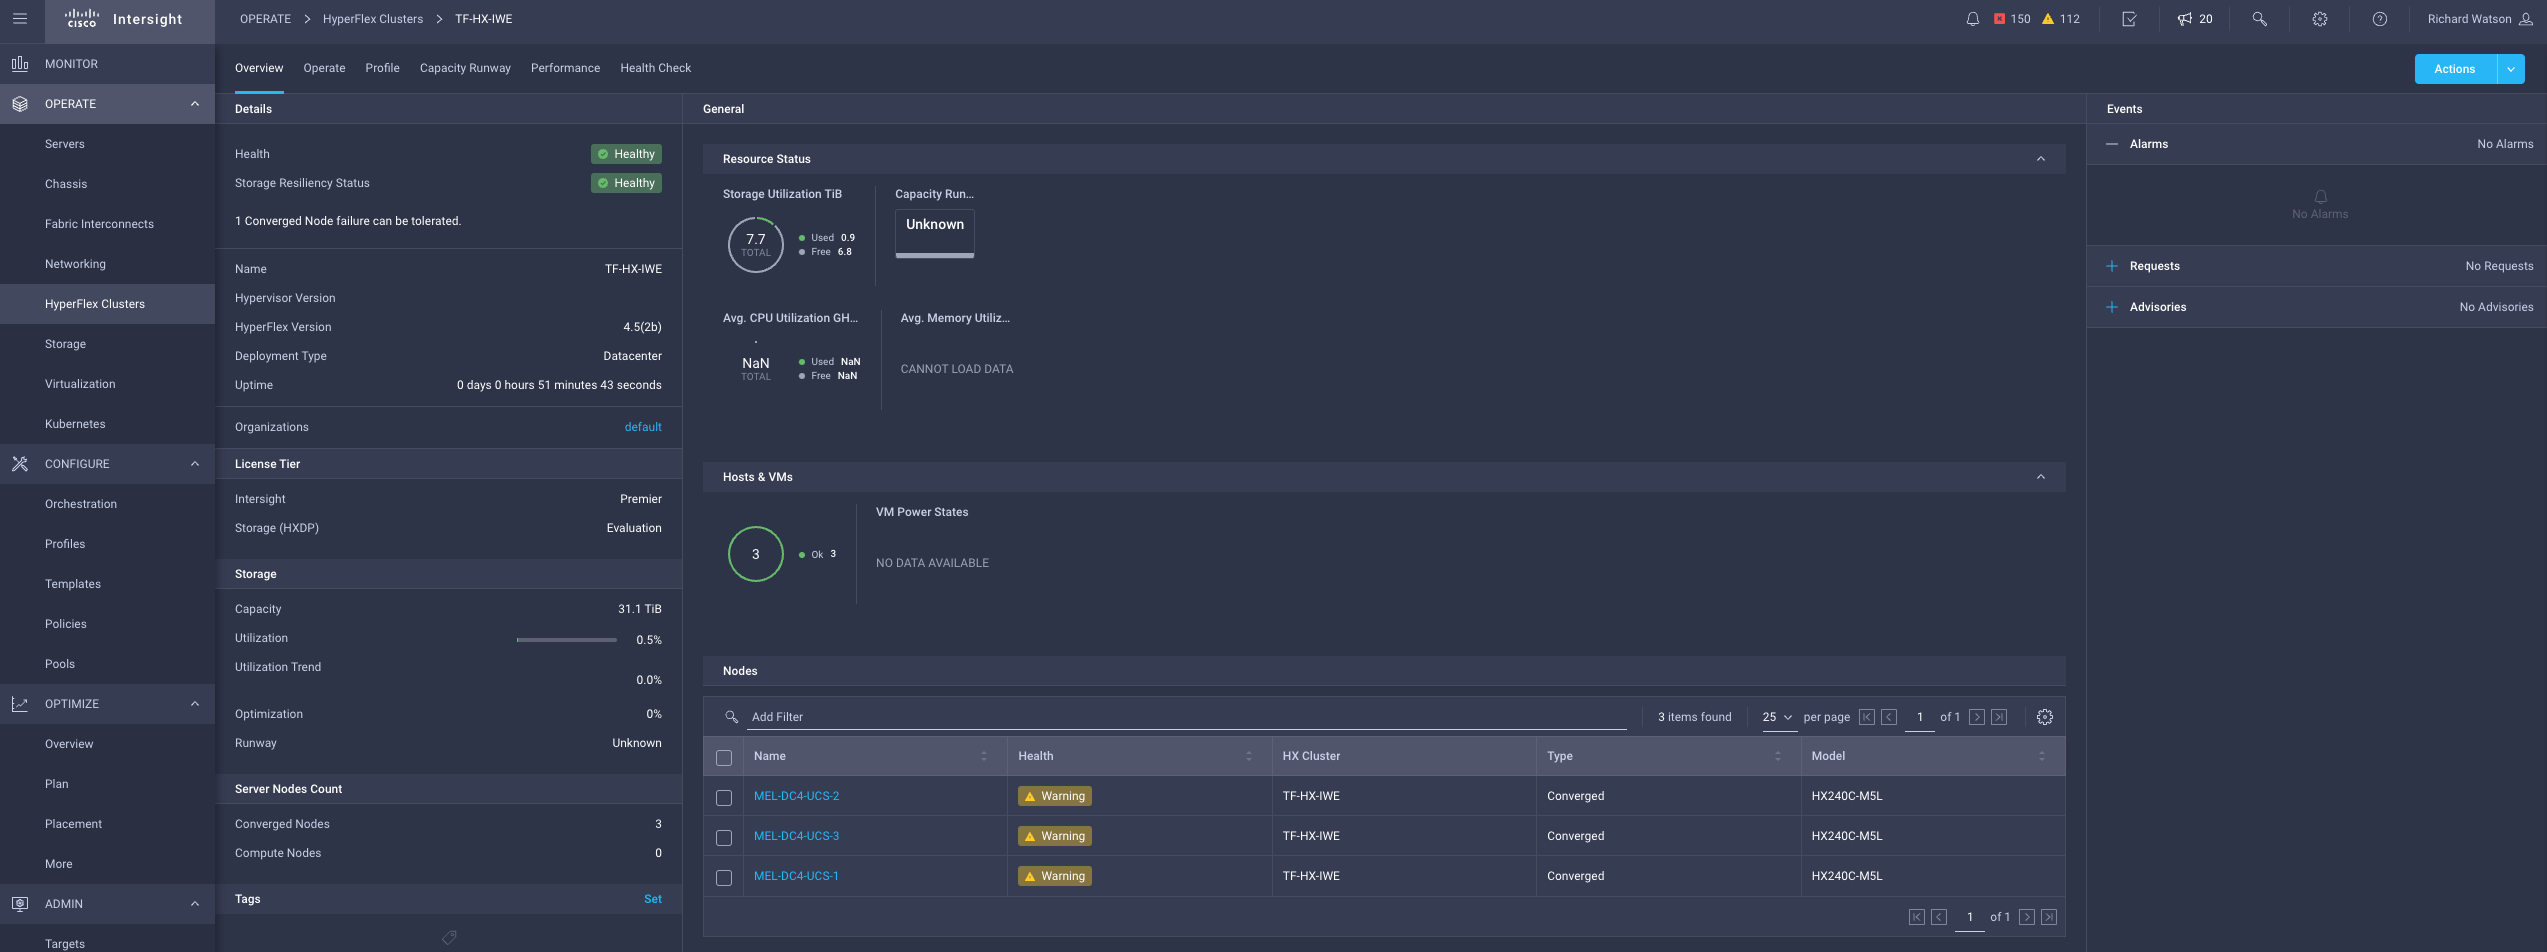Click the Nodes table settings gear
This screenshot has height=952, width=2547.
[2045, 717]
